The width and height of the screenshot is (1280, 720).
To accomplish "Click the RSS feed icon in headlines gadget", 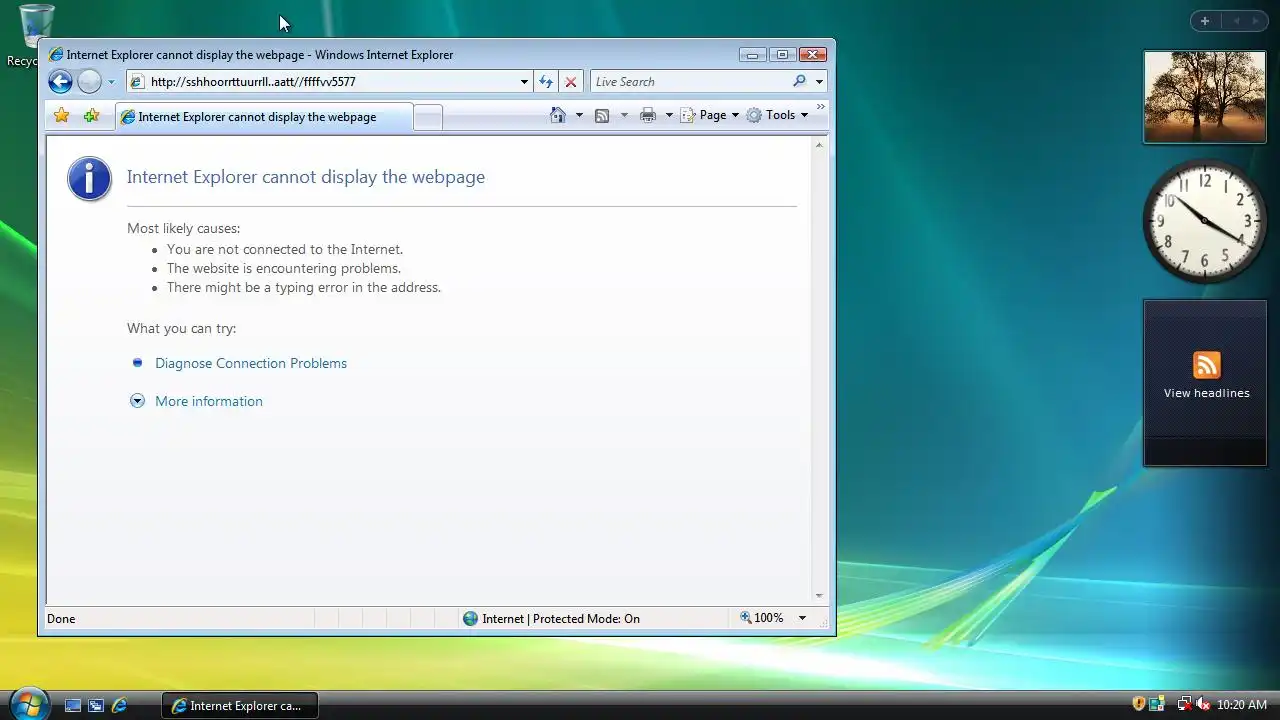I will pyautogui.click(x=1207, y=365).
